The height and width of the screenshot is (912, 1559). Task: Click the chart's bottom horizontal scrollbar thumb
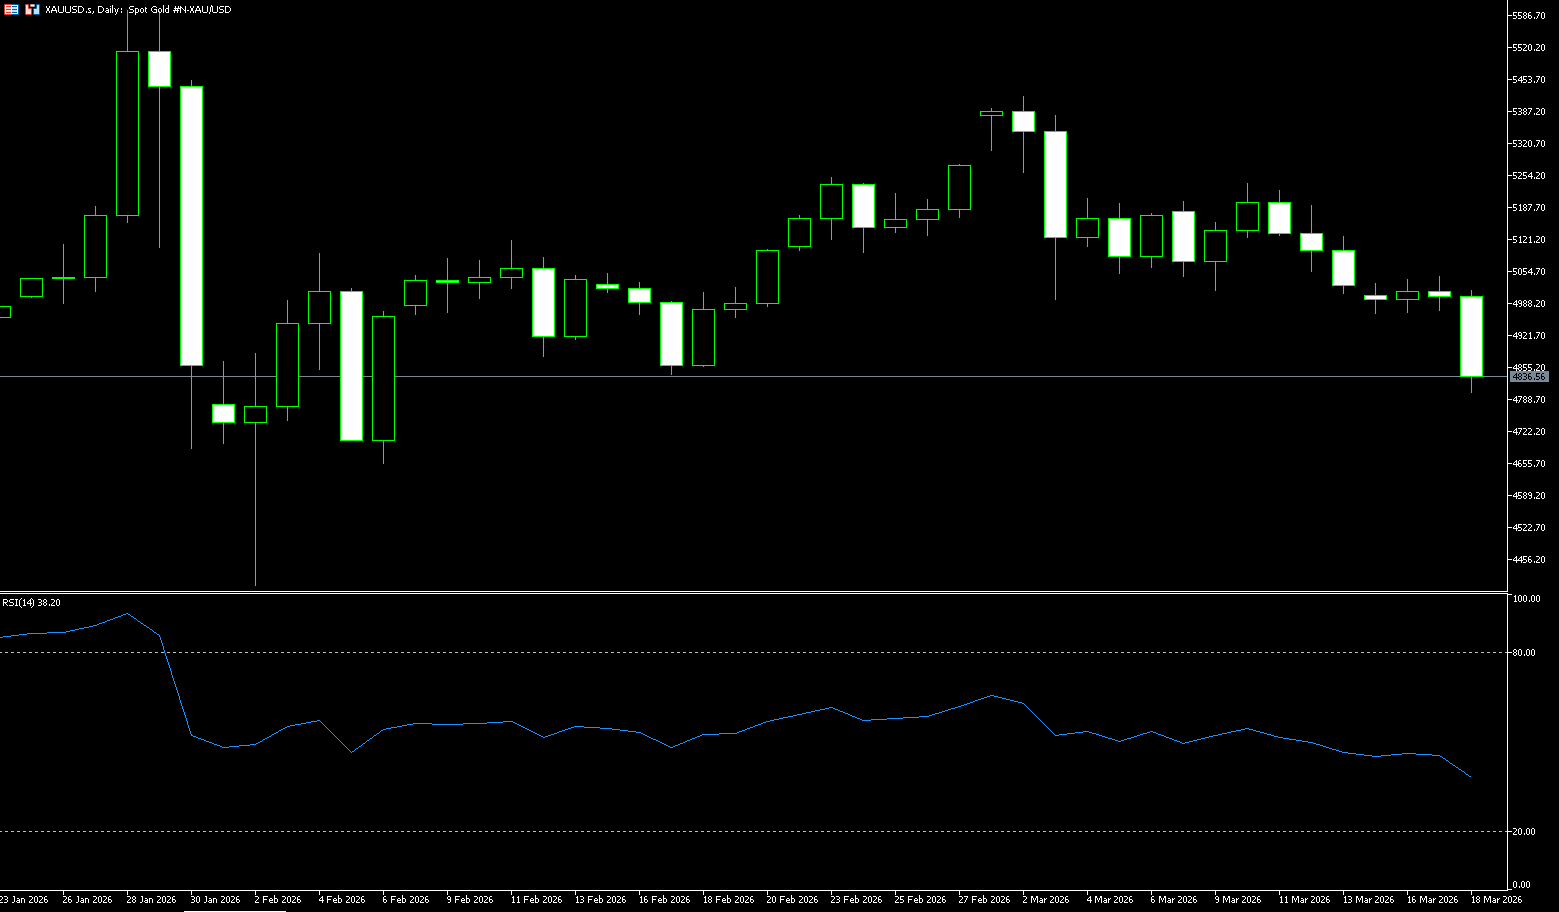pyautogui.click(x=235, y=910)
